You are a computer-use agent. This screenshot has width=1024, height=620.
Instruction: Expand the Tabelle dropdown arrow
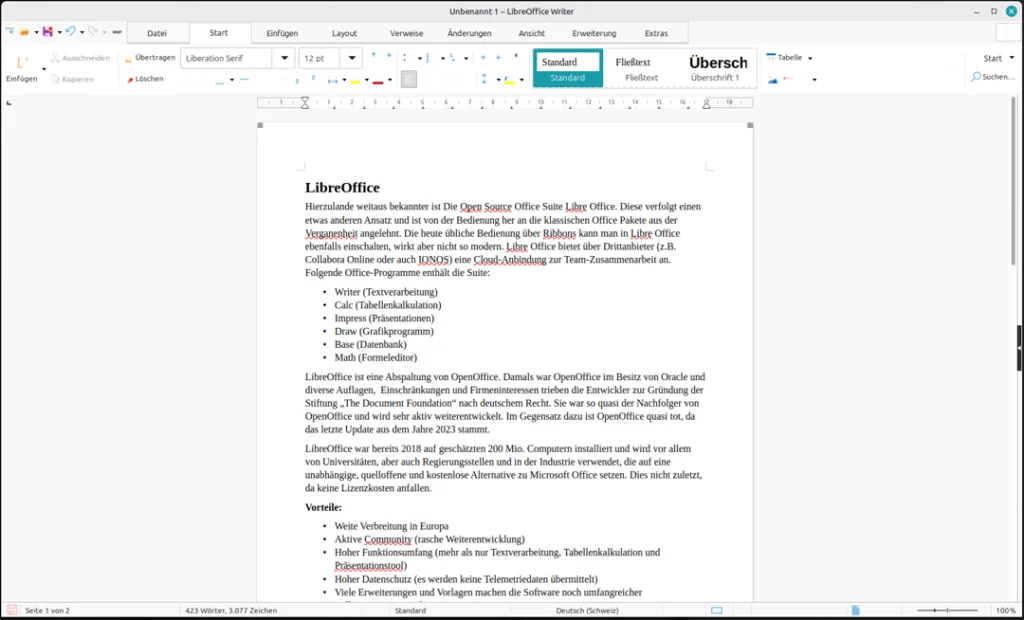(810, 58)
